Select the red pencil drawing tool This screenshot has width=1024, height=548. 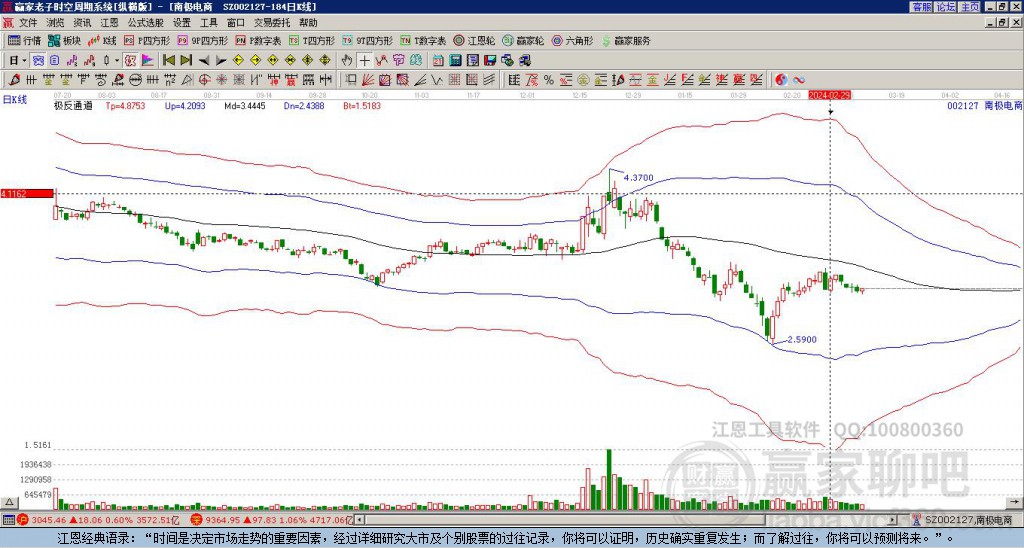[x=14, y=80]
